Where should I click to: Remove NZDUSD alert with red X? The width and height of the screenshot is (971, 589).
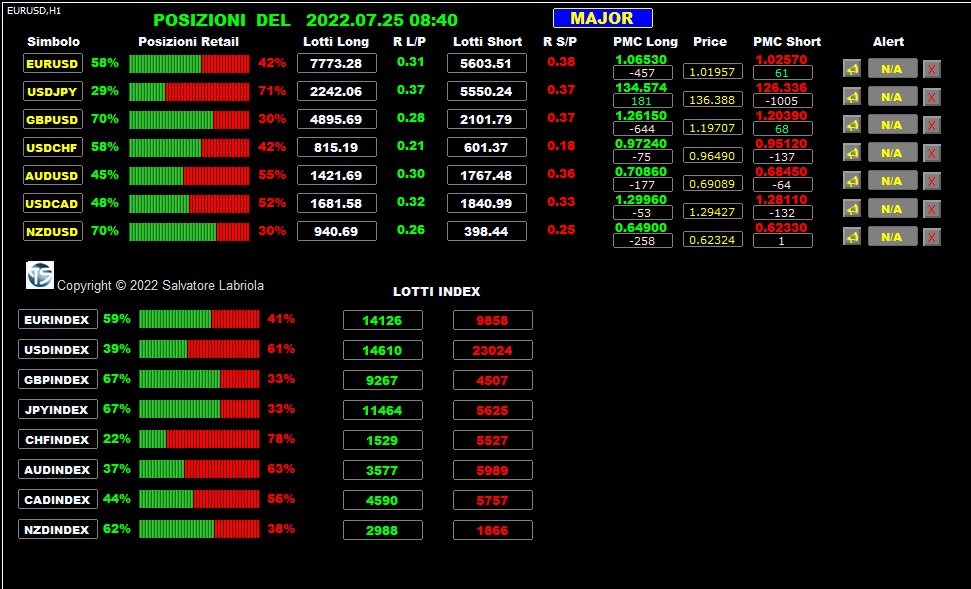click(x=932, y=237)
